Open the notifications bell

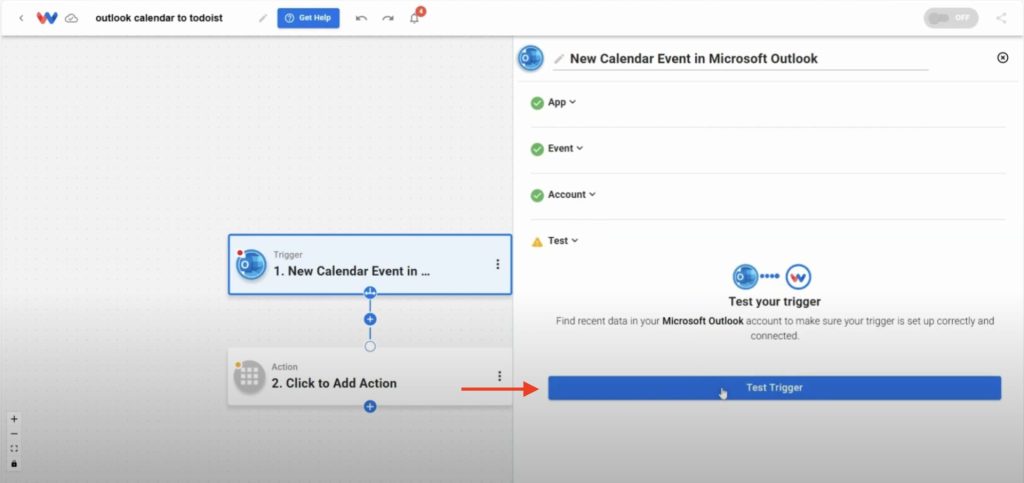pyautogui.click(x=415, y=18)
